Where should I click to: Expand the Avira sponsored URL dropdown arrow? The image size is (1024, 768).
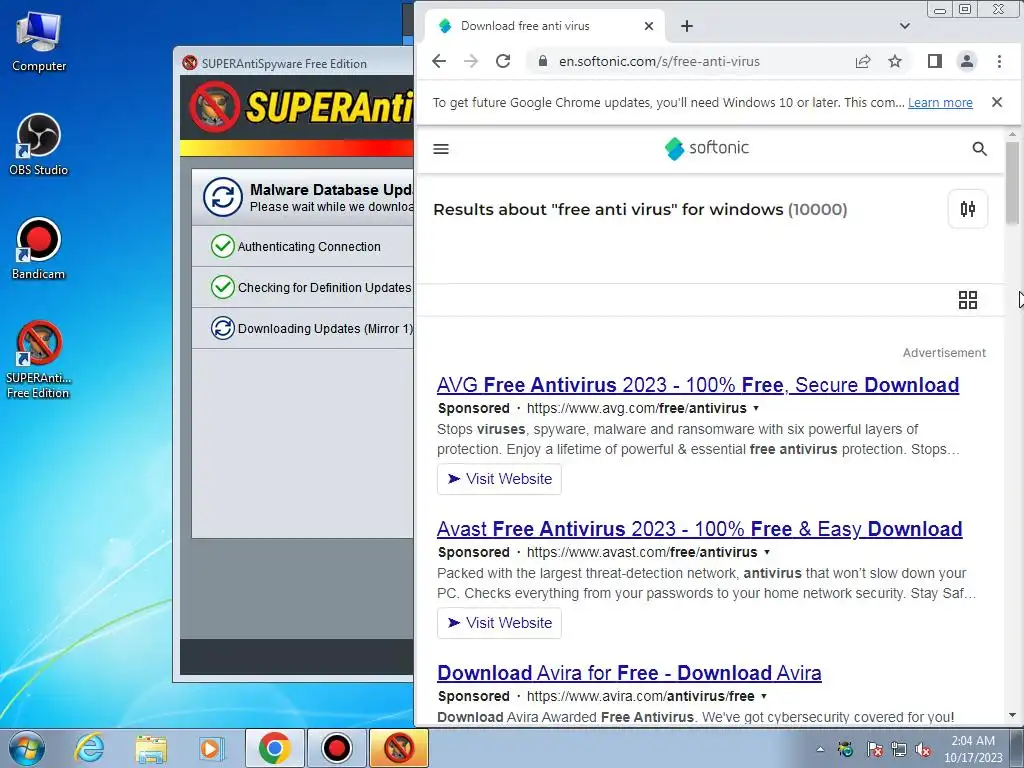[763, 696]
